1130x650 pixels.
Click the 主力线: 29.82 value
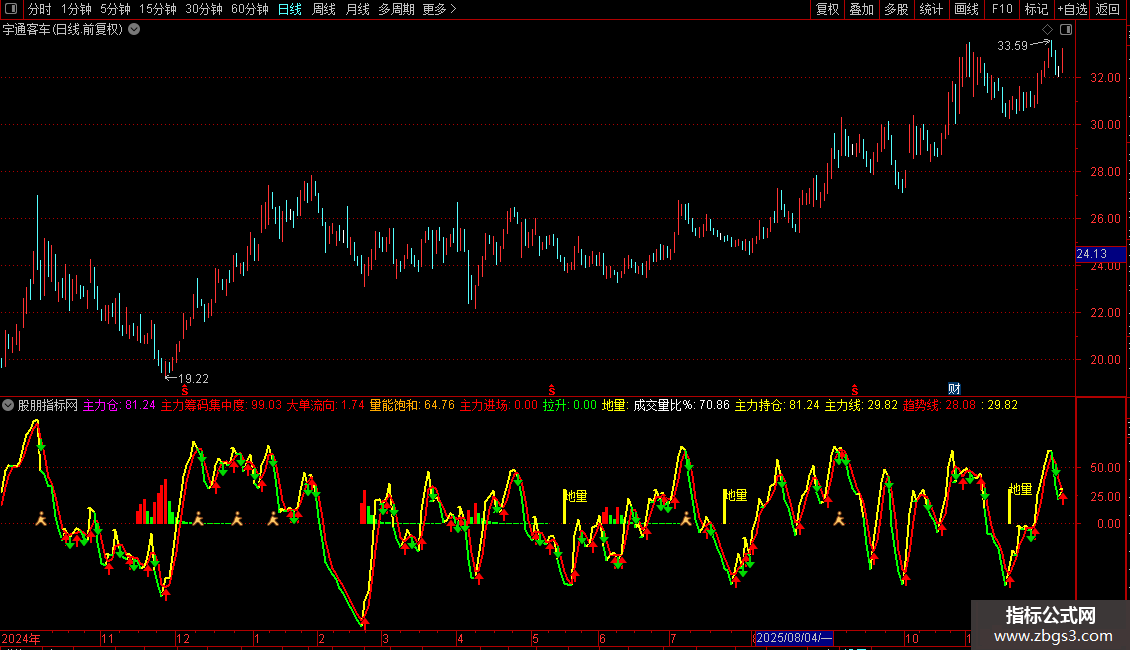point(861,405)
